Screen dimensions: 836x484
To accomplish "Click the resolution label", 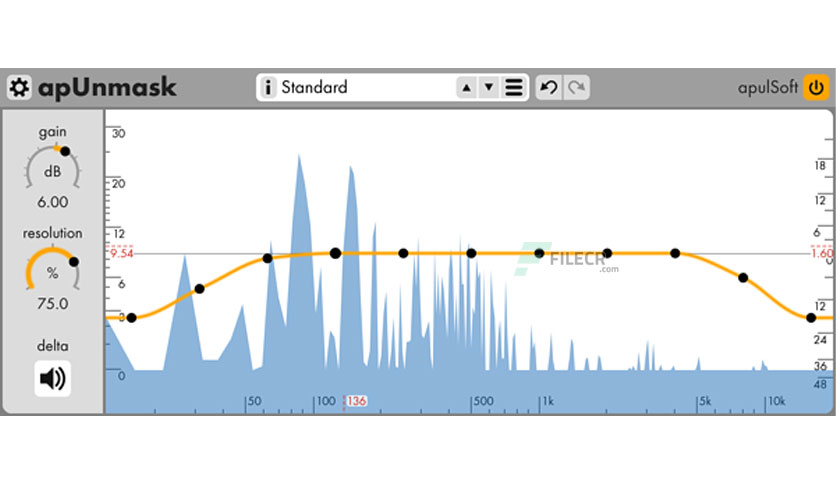I will click(x=52, y=233).
